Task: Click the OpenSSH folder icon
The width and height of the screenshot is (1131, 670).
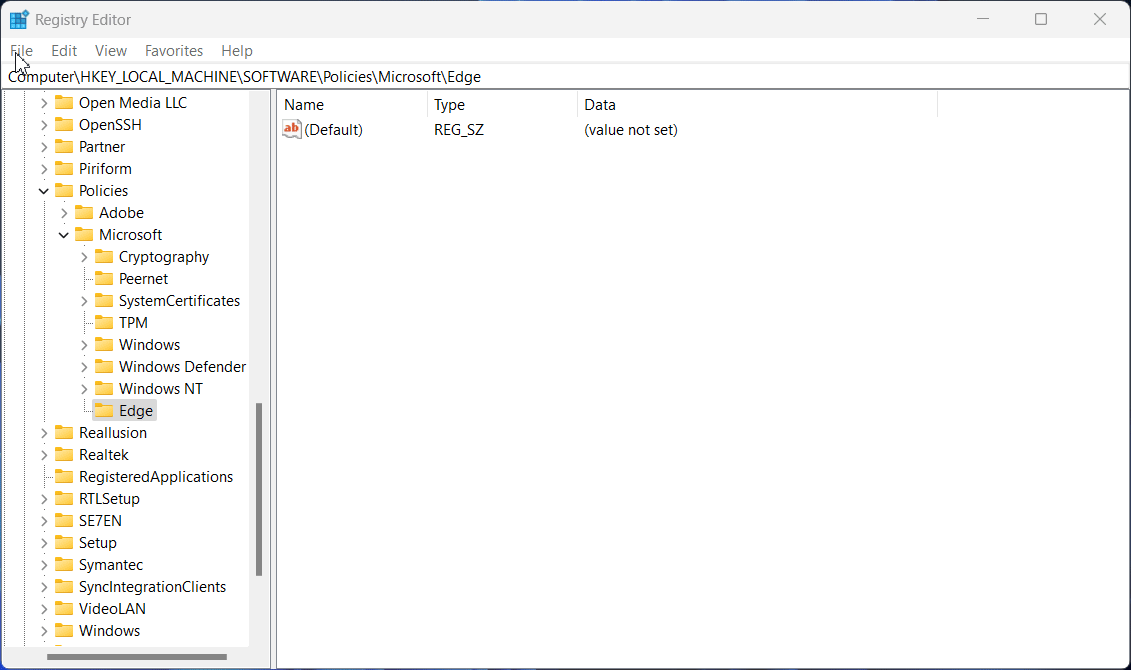Action: 64,125
